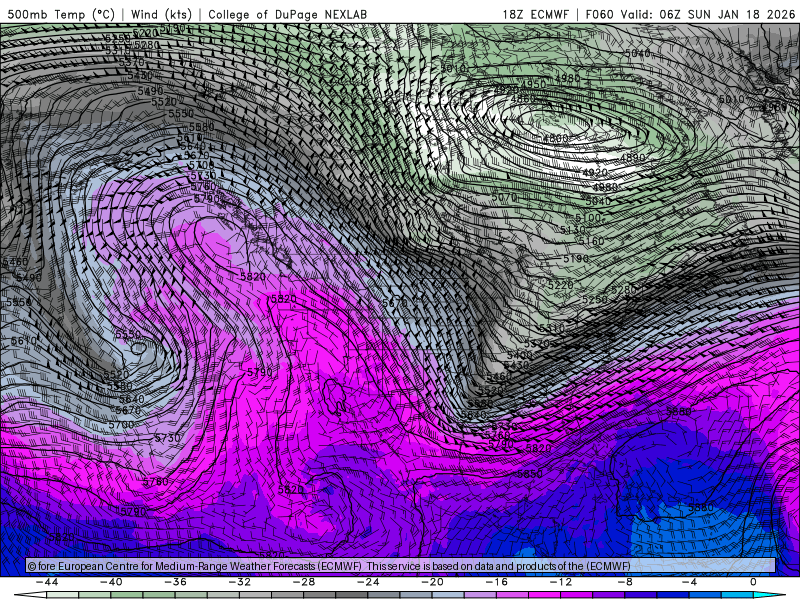Click the "Wind (kts)" header label
This screenshot has height=600, width=800.
161,14
